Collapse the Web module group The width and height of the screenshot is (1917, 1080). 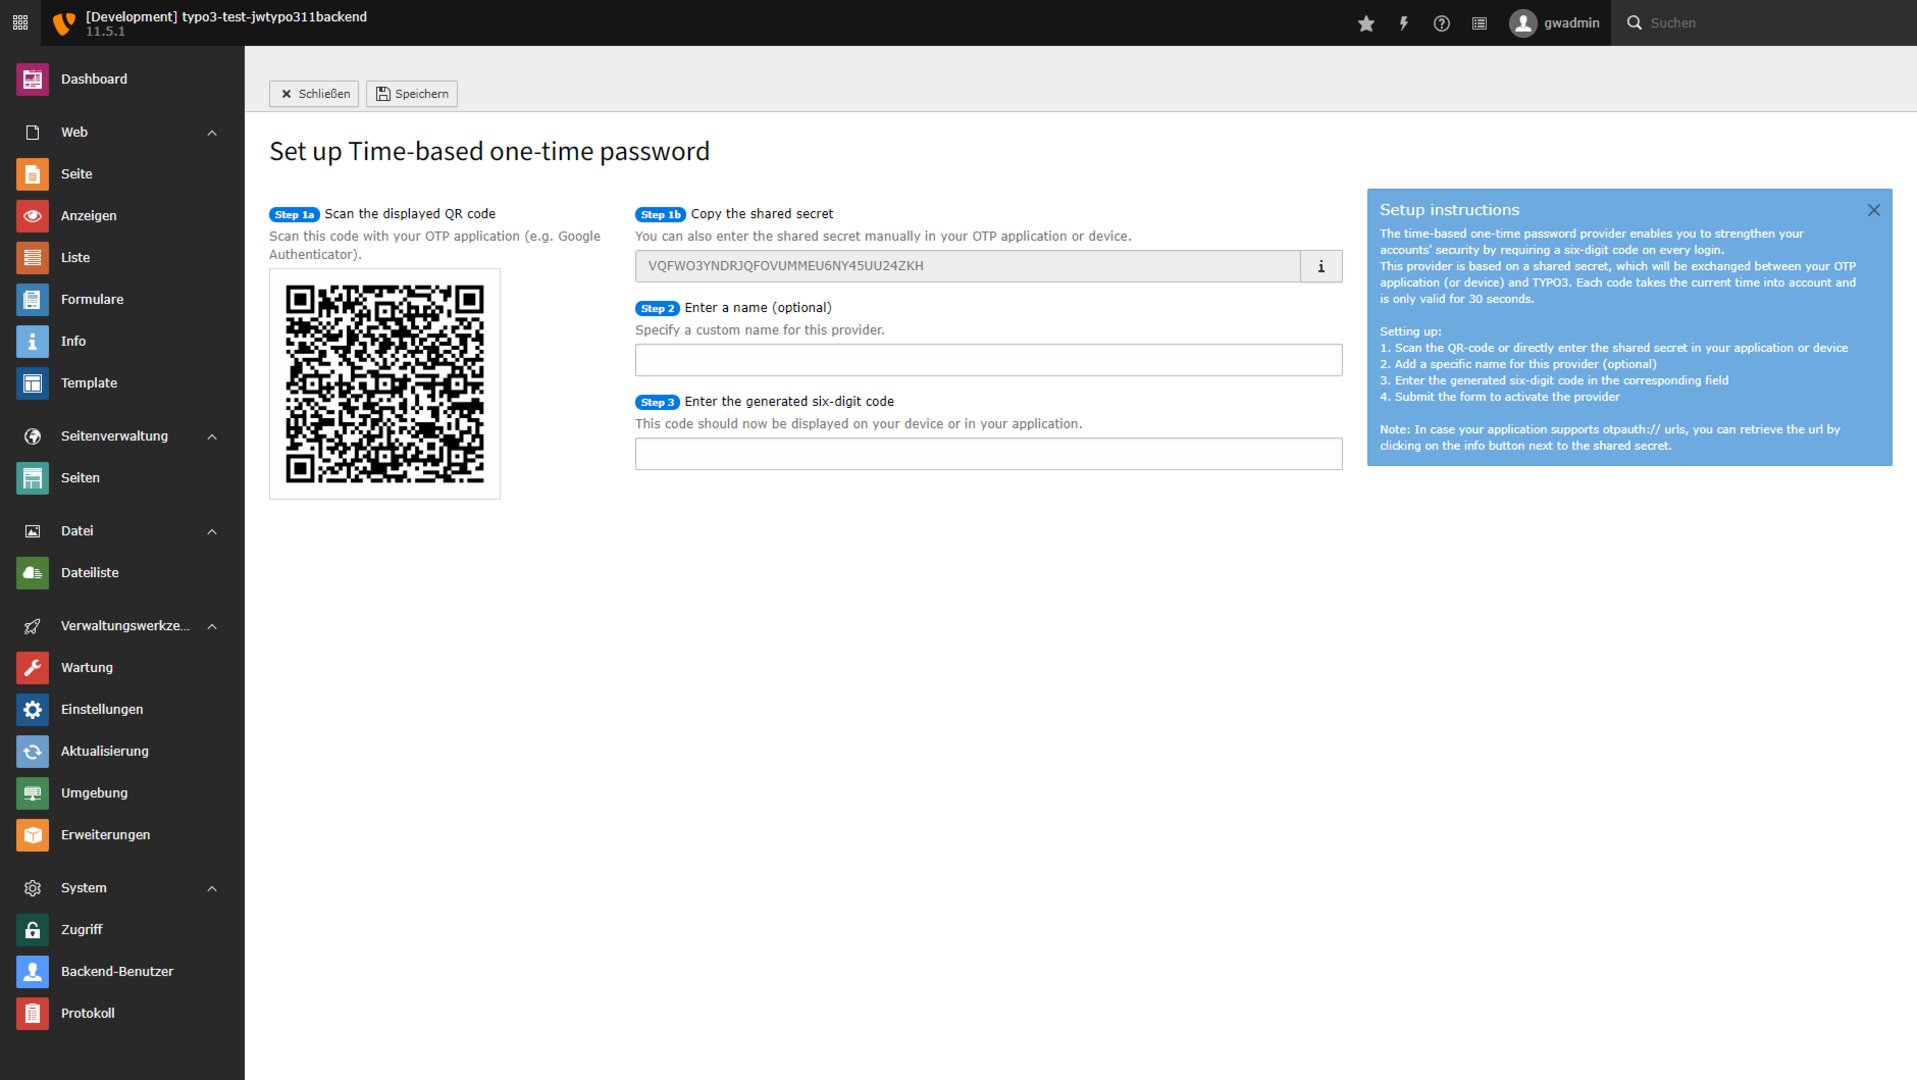click(x=212, y=133)
